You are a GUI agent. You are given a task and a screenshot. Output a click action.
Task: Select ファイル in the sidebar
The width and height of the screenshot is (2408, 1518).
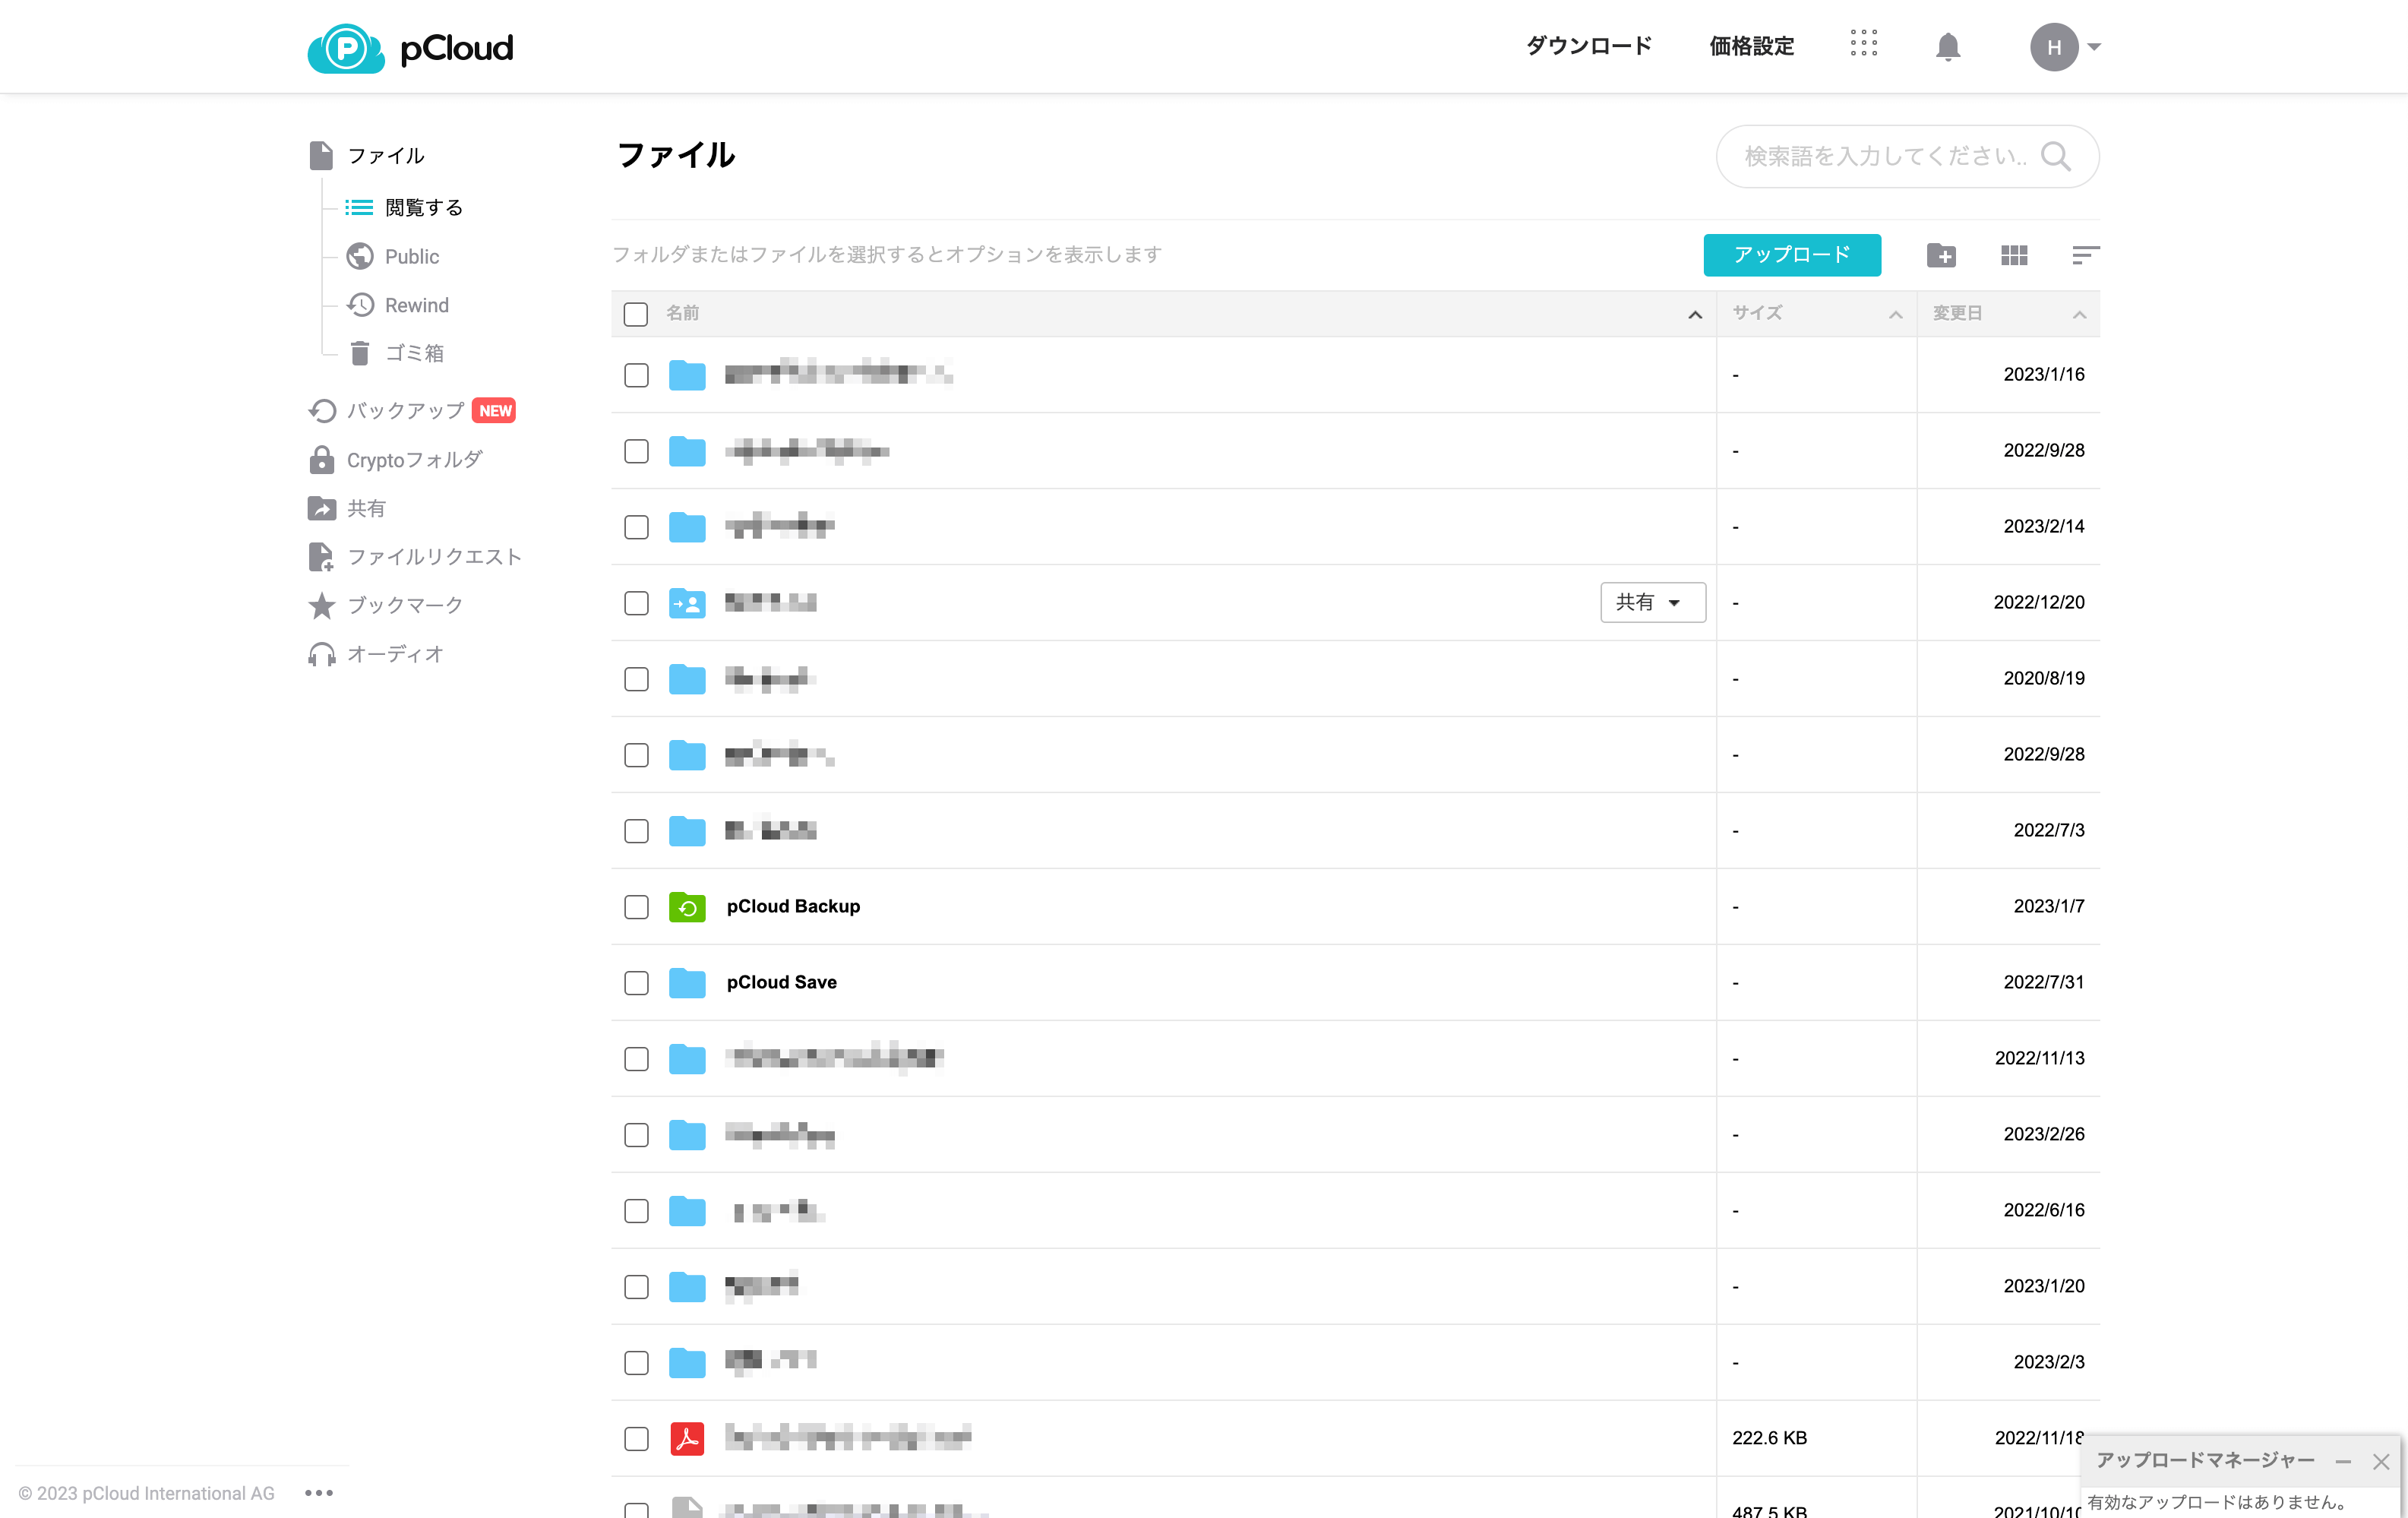pos(366,155)
